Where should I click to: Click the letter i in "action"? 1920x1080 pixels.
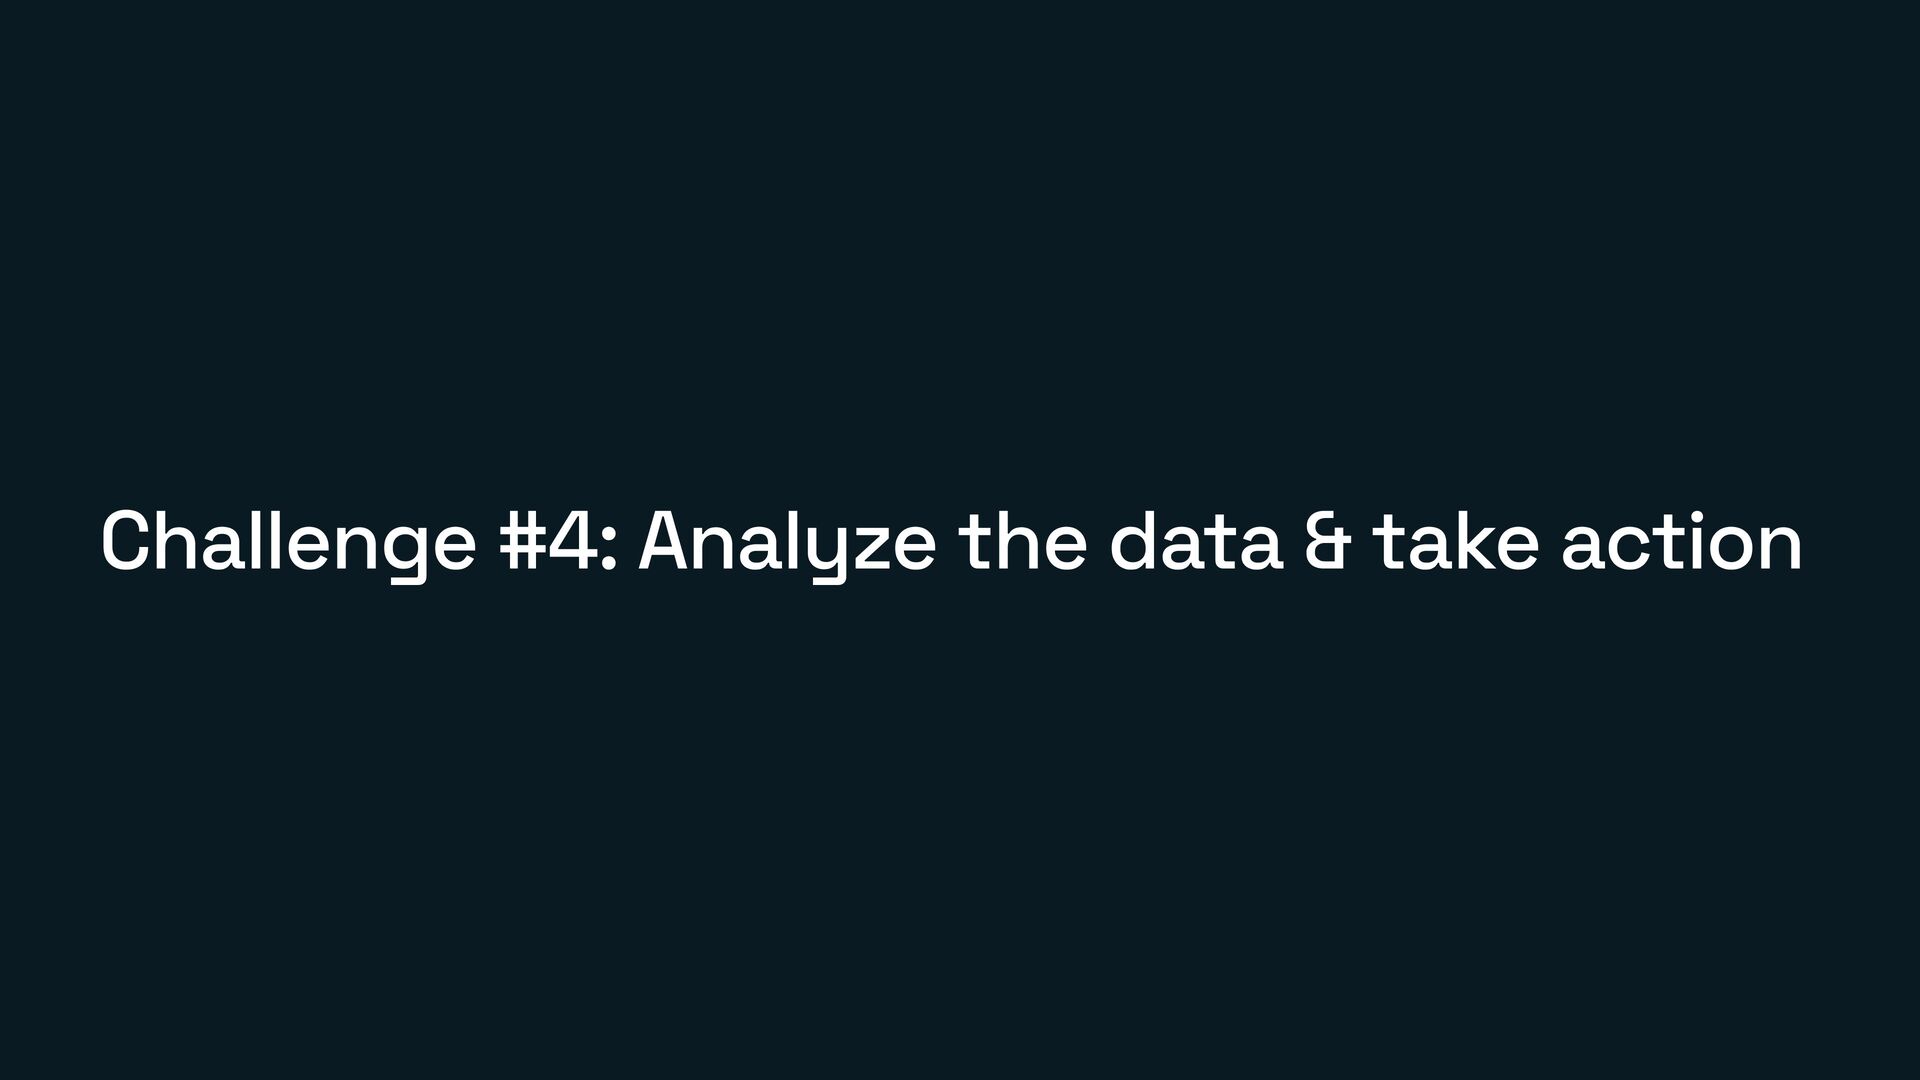1697,540
